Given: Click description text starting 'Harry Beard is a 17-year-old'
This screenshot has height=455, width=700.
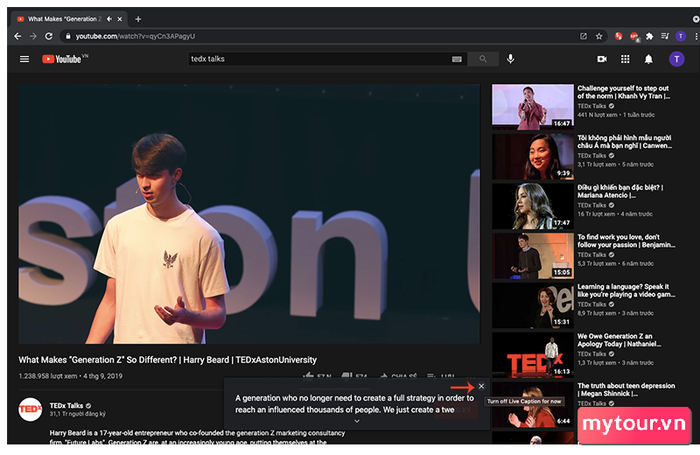Looking at the screenshot, I should pos(197,437).
